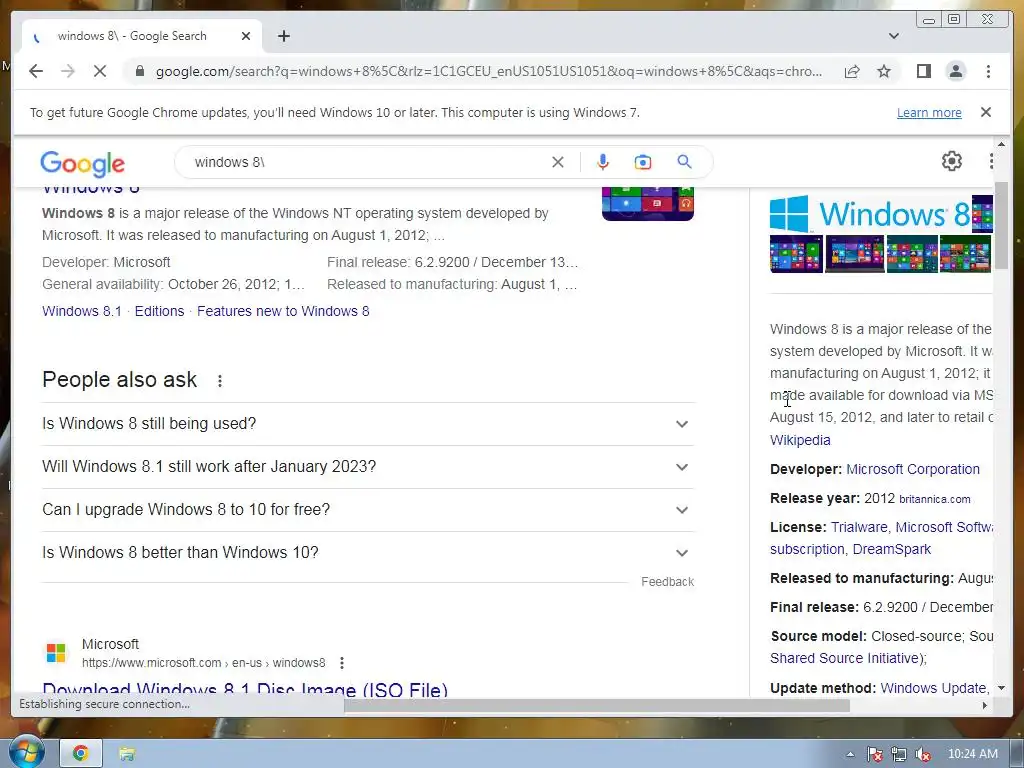The image size is (1024, 768).
Task: Click the vertical scrollbar up arrow
Action: pyautogui.click(x=1001, y=144)
